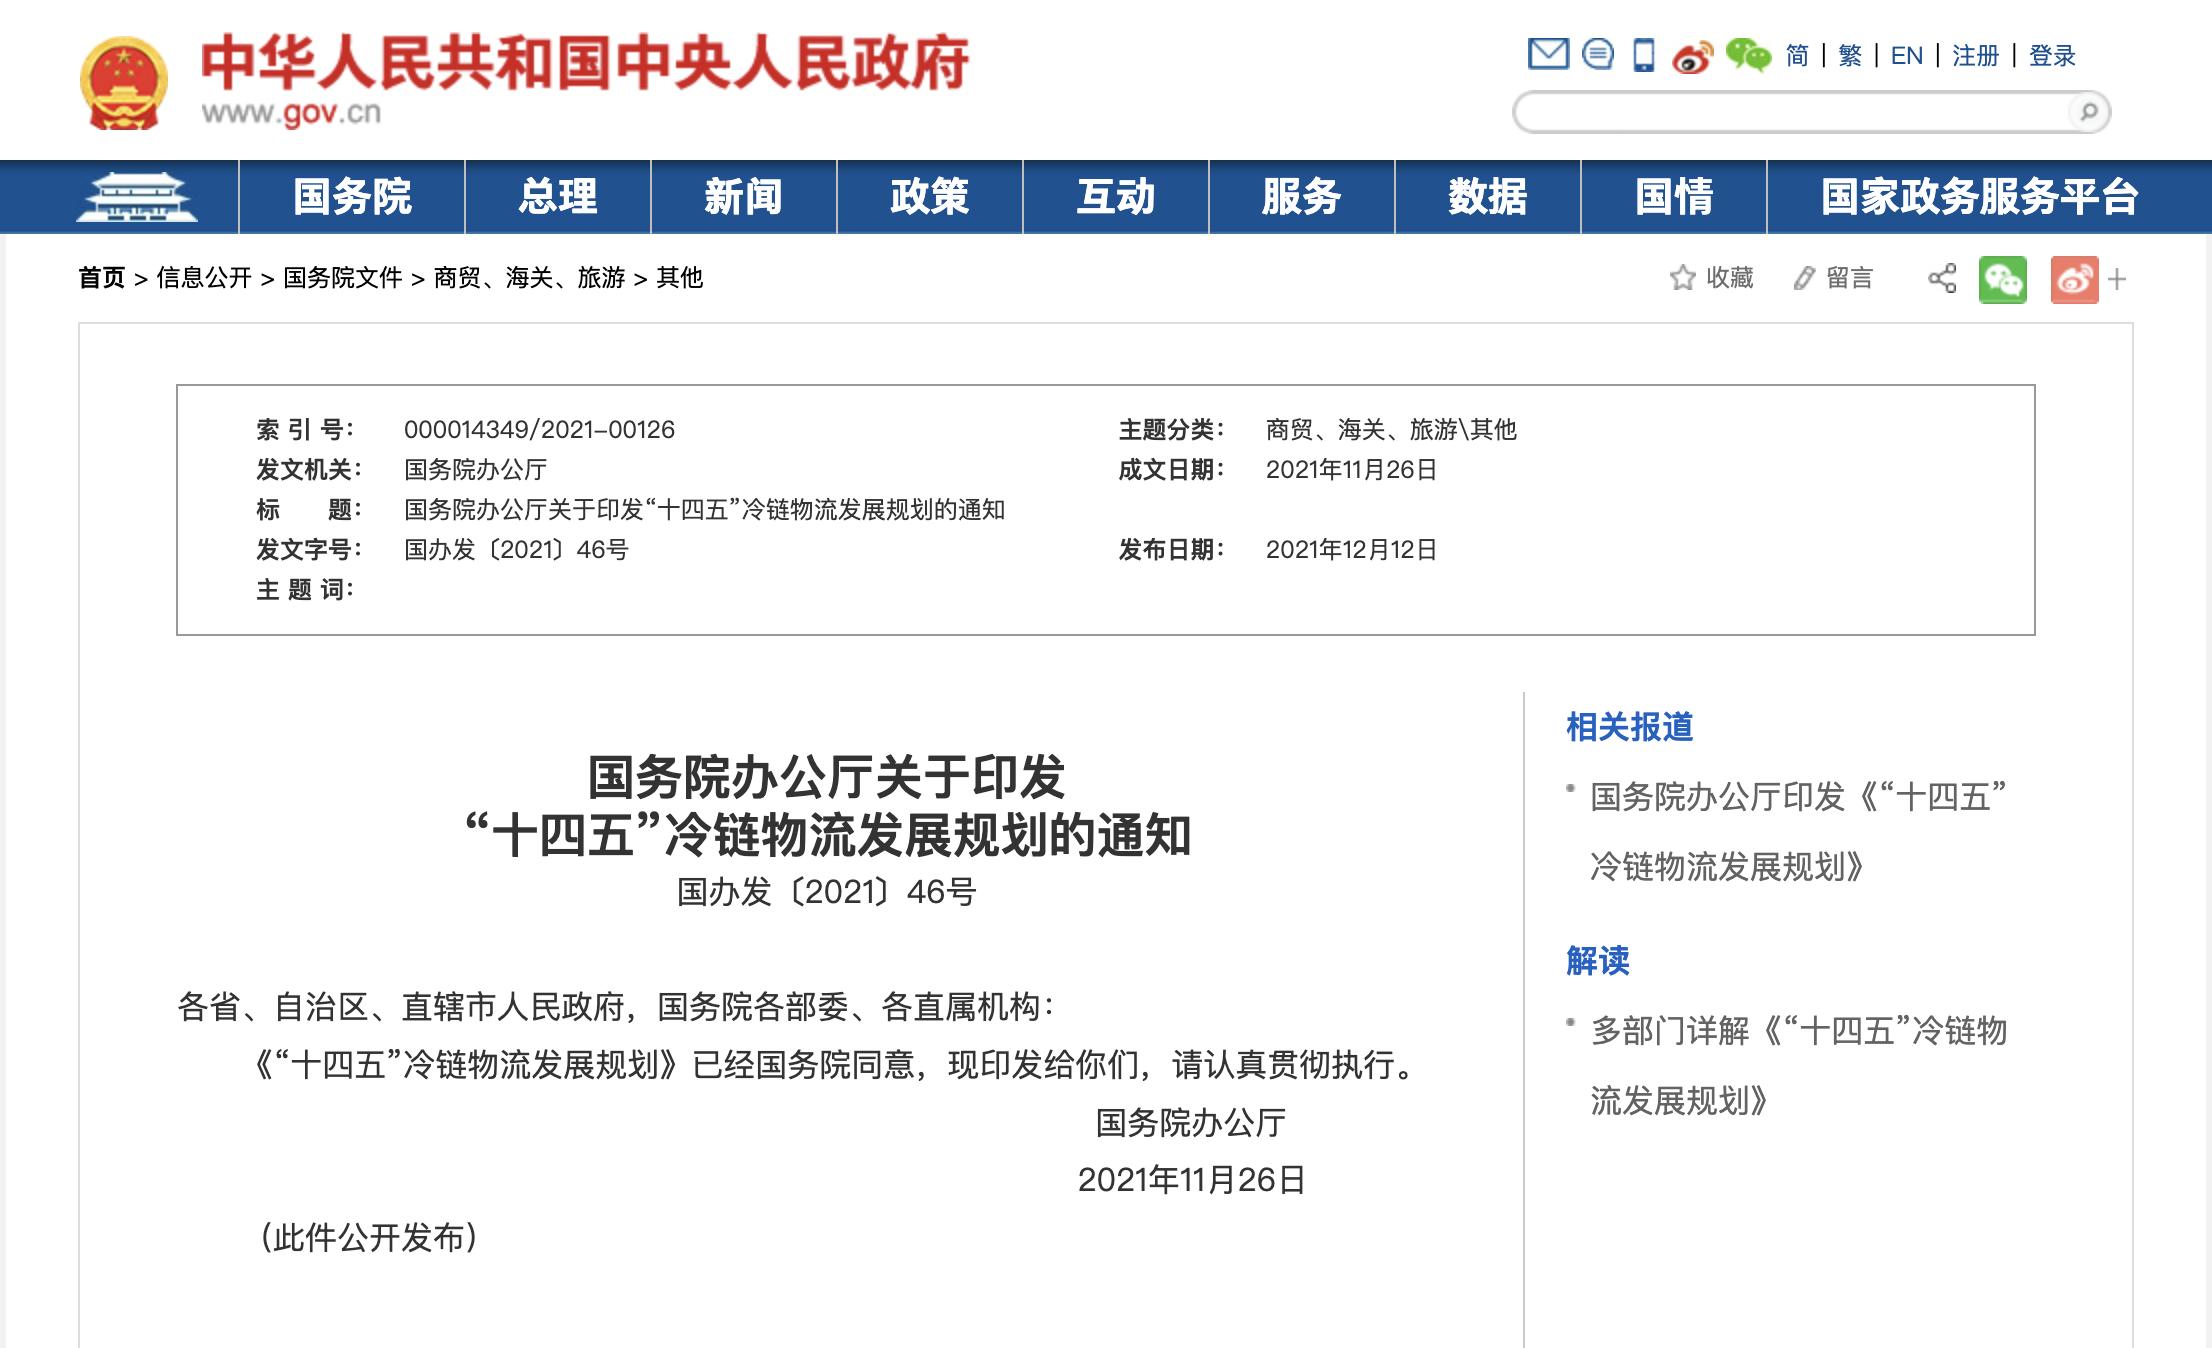Switch to traditional Chinese 繁
The image size is (2212, 1348).
click(1850, 56)
